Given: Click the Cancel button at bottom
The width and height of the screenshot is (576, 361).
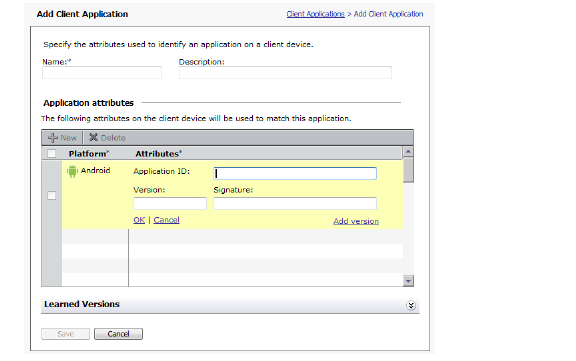Looking at the screenshot, I should pyautogui.click(x=118, y=334).
